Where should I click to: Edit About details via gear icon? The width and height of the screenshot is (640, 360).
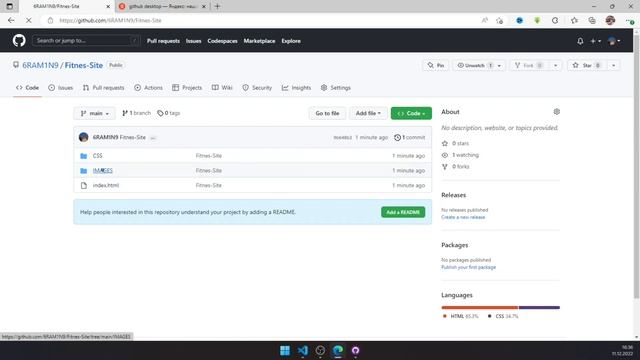[556, 111]
